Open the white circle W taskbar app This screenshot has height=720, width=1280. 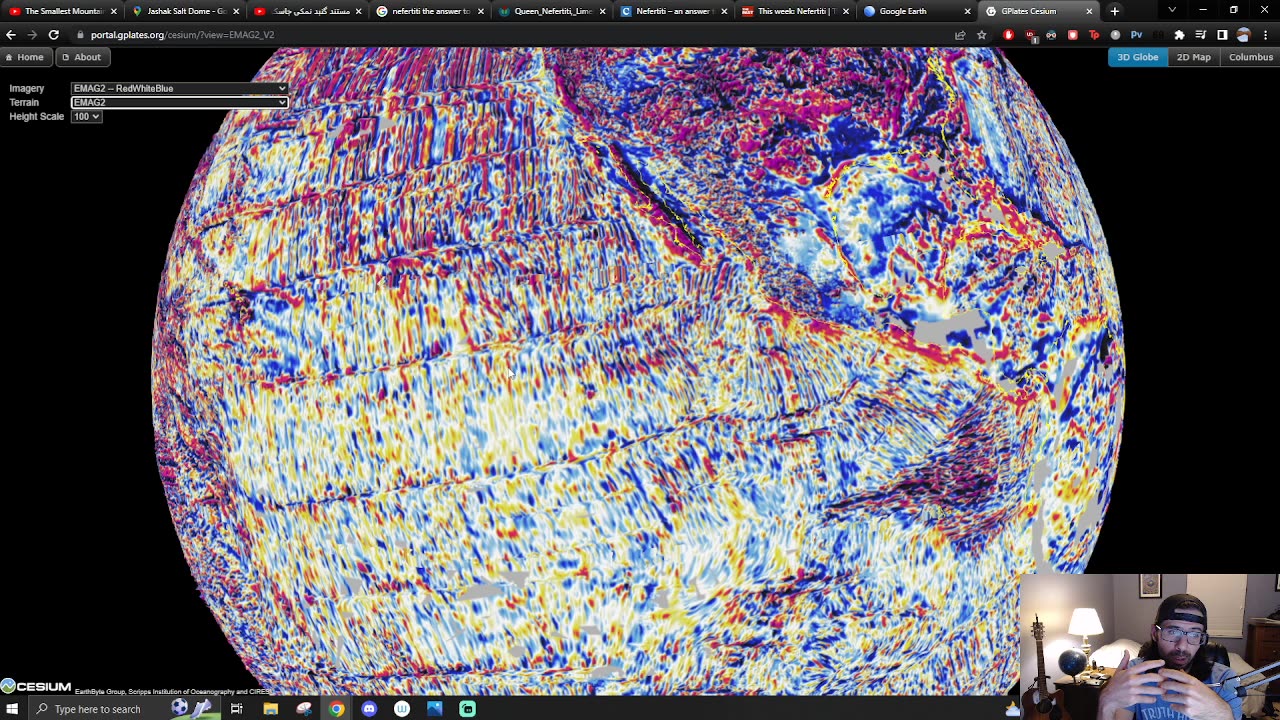pyautogui.click(x=402, y=709)
